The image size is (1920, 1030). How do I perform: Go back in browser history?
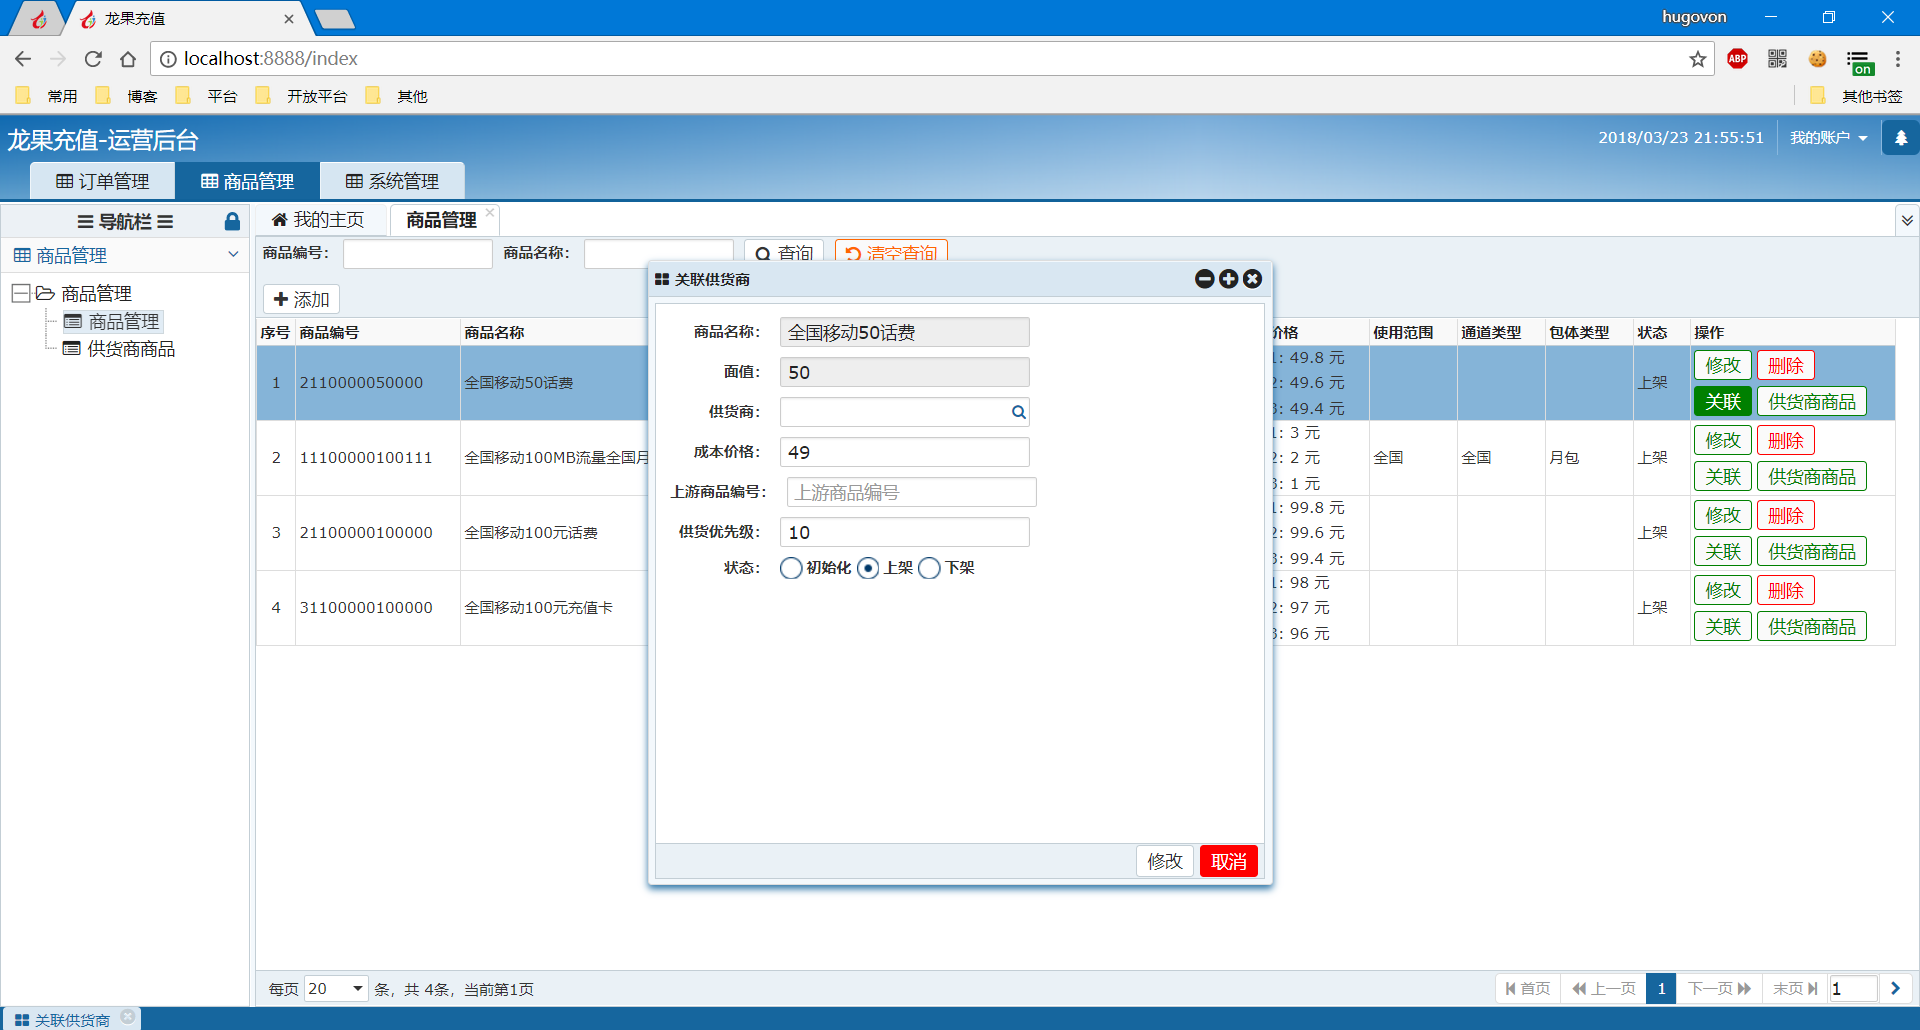[23, 59]
